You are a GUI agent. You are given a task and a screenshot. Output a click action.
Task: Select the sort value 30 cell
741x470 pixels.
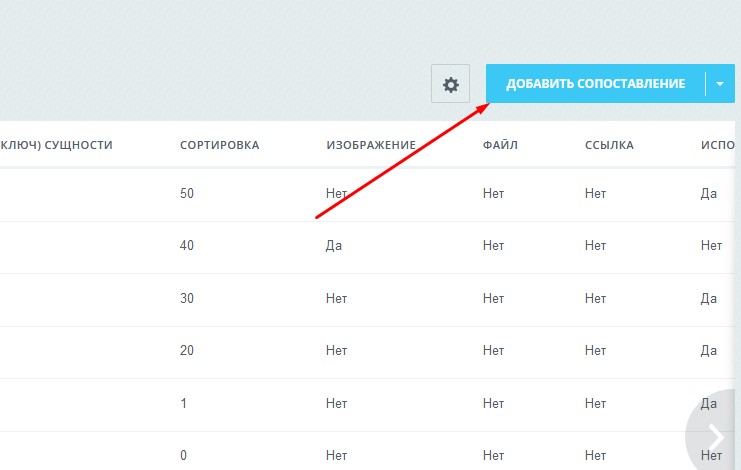(x=187, y=298)
